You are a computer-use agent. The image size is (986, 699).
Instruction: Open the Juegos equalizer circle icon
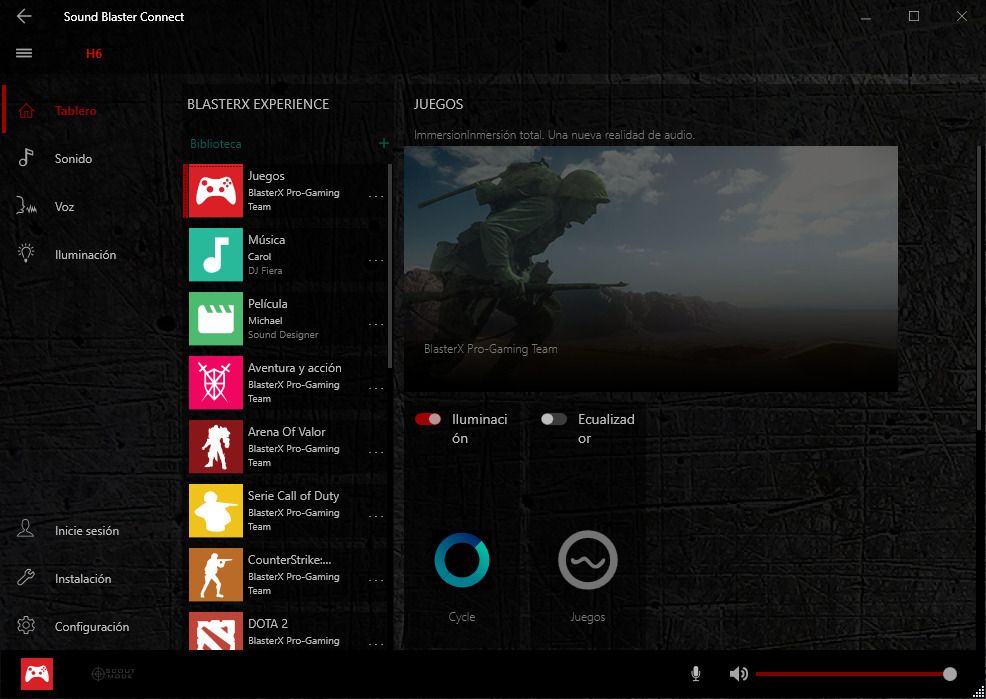pyautogui.click(x=587, y=560)
